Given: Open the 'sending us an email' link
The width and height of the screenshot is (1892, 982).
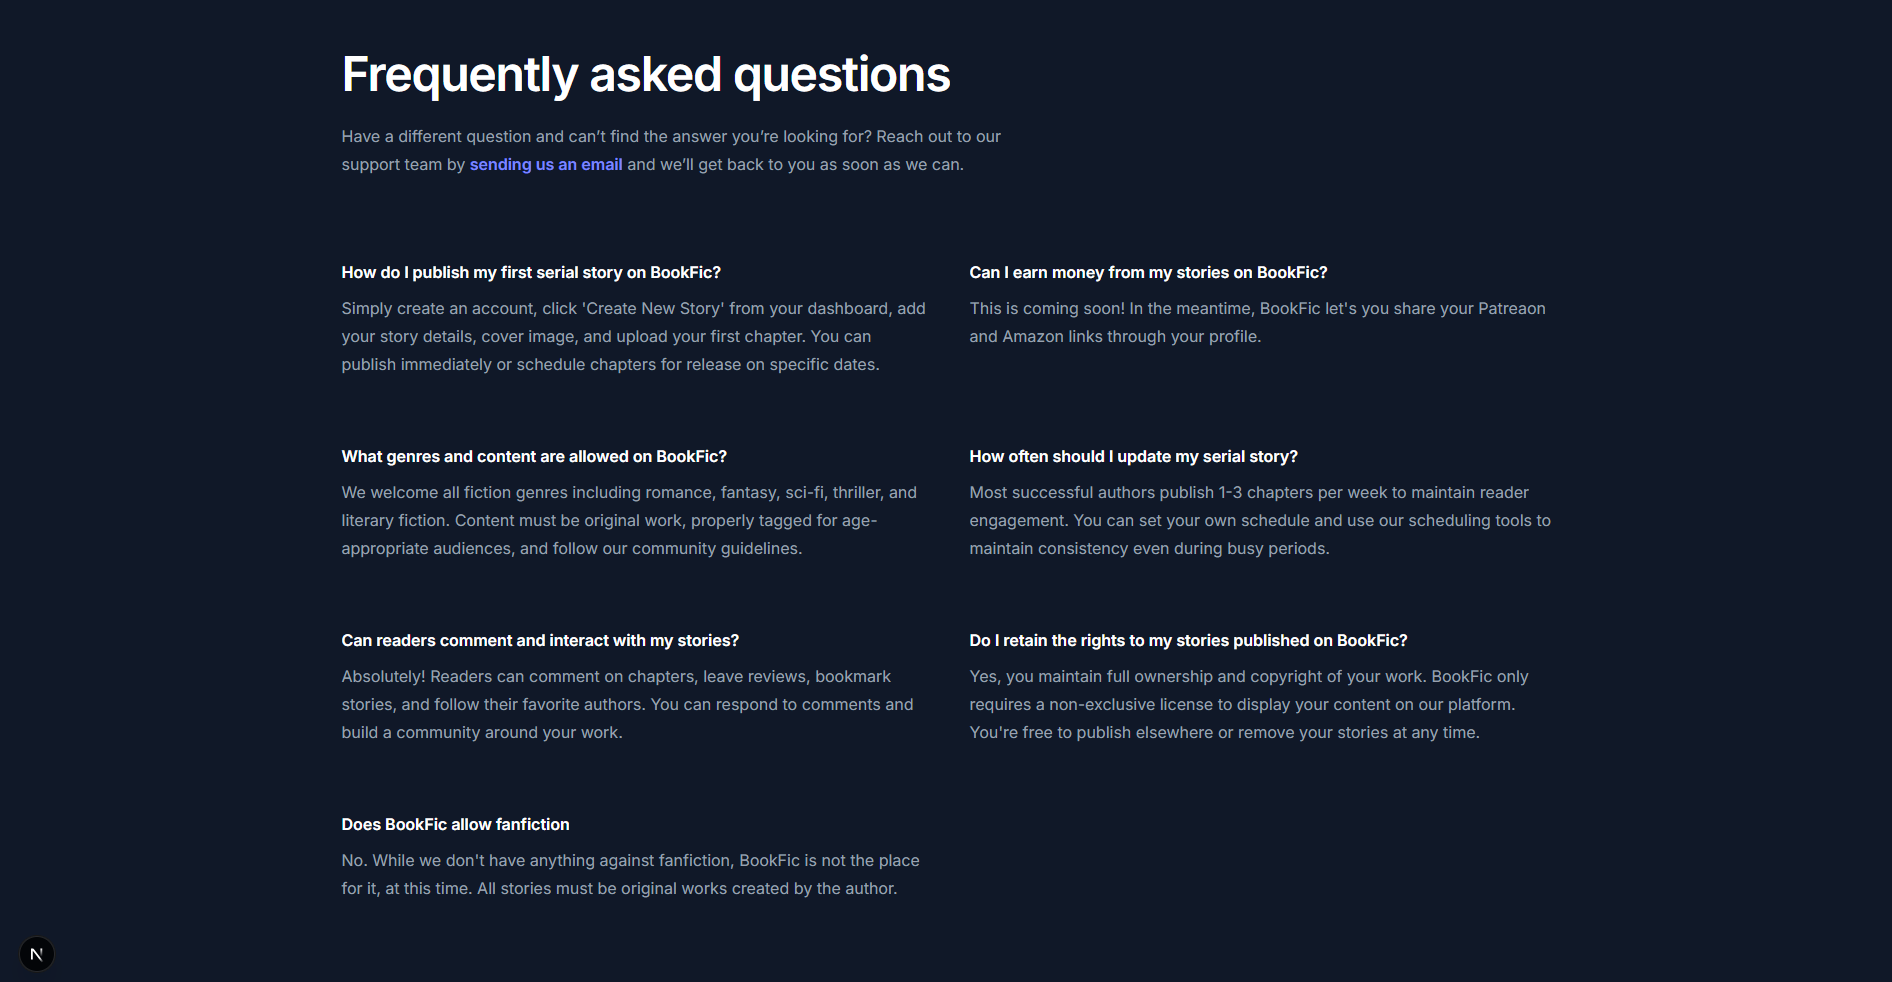Looking at the screenshot, I should click(545, 165).
